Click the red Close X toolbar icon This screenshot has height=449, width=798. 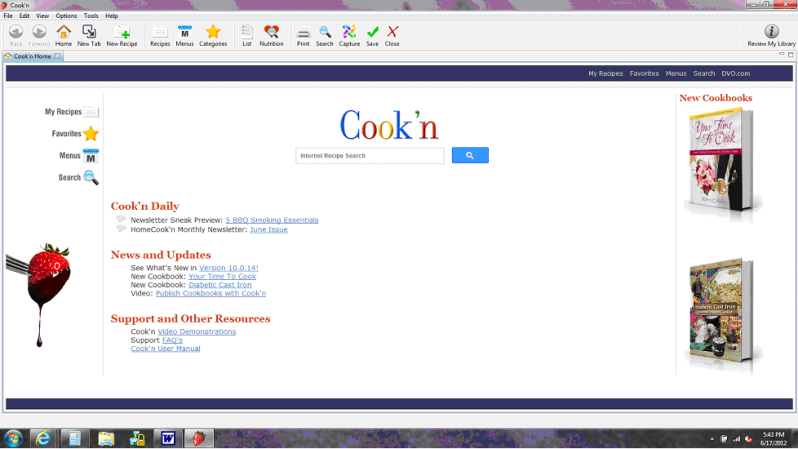(392, 35)
